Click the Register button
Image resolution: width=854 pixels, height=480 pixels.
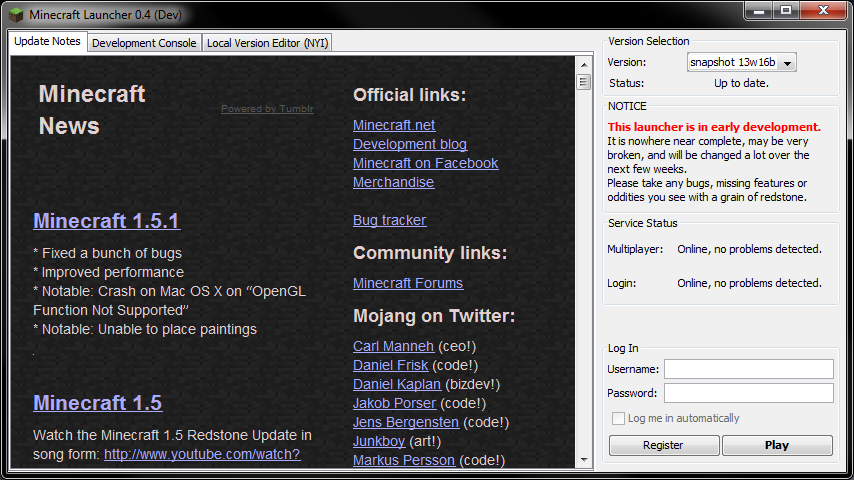coord(664,445)
